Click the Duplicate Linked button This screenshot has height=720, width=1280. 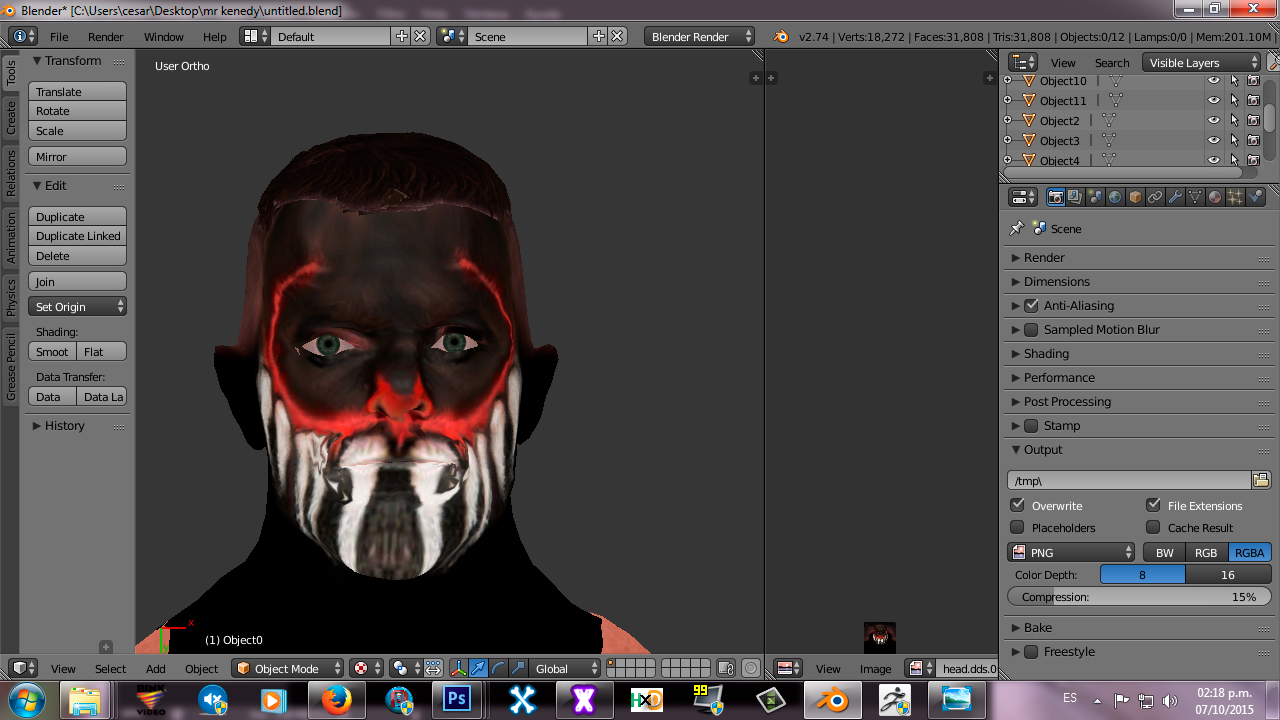77,236
